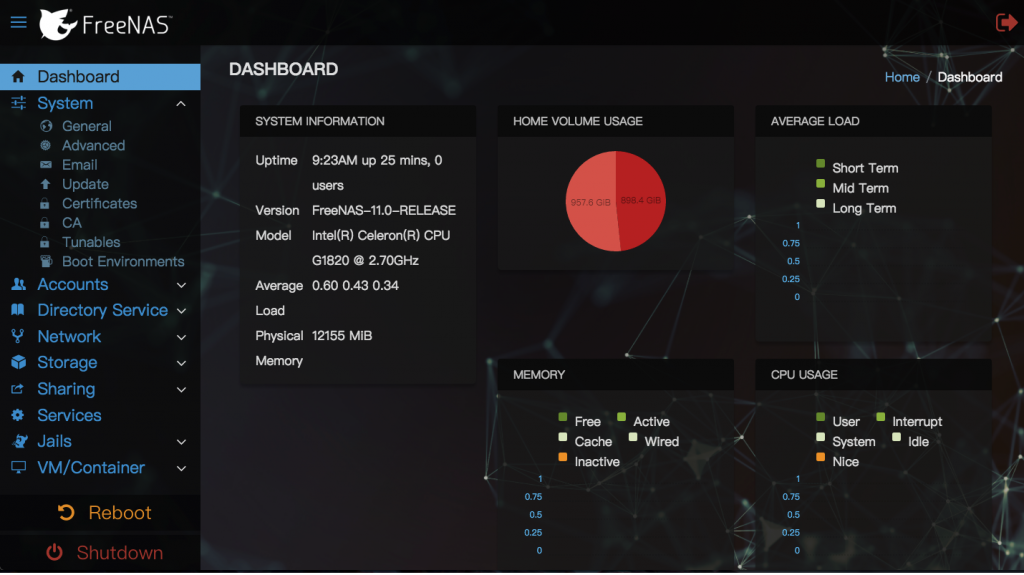Image resolution: width=1024 pixels, height=575 pixels.
Task: Click the lock icon beside Tunables
Action: [44, 242]
